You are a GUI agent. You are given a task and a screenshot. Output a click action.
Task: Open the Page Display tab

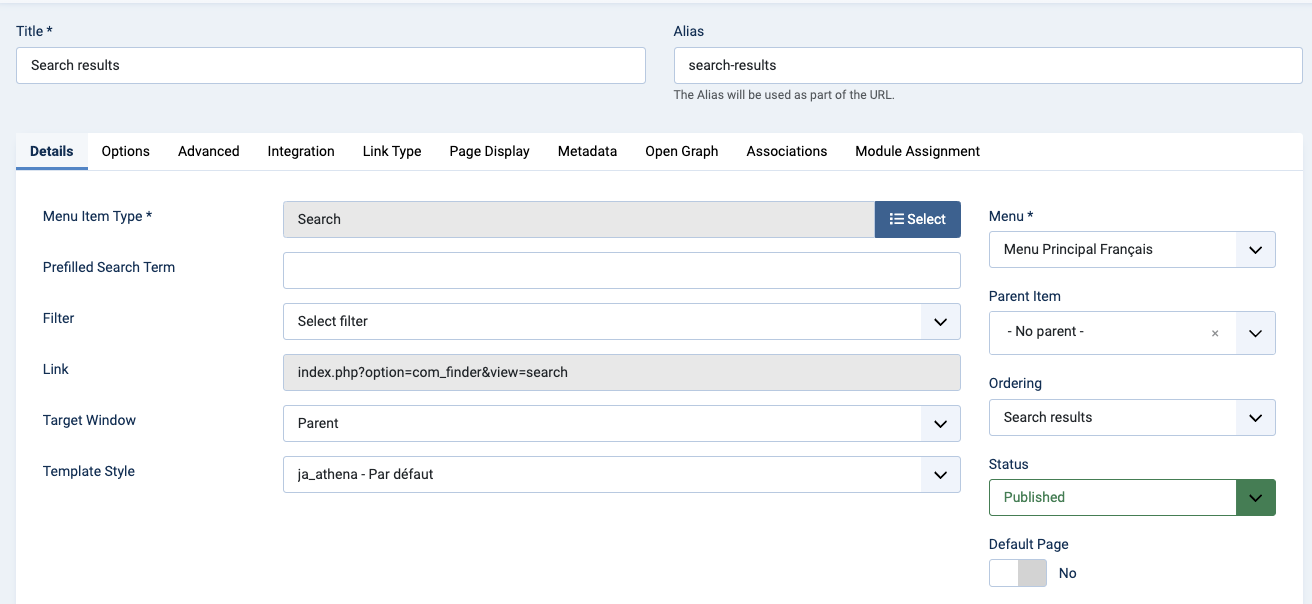pyautogui.click(x=489, y=151)
